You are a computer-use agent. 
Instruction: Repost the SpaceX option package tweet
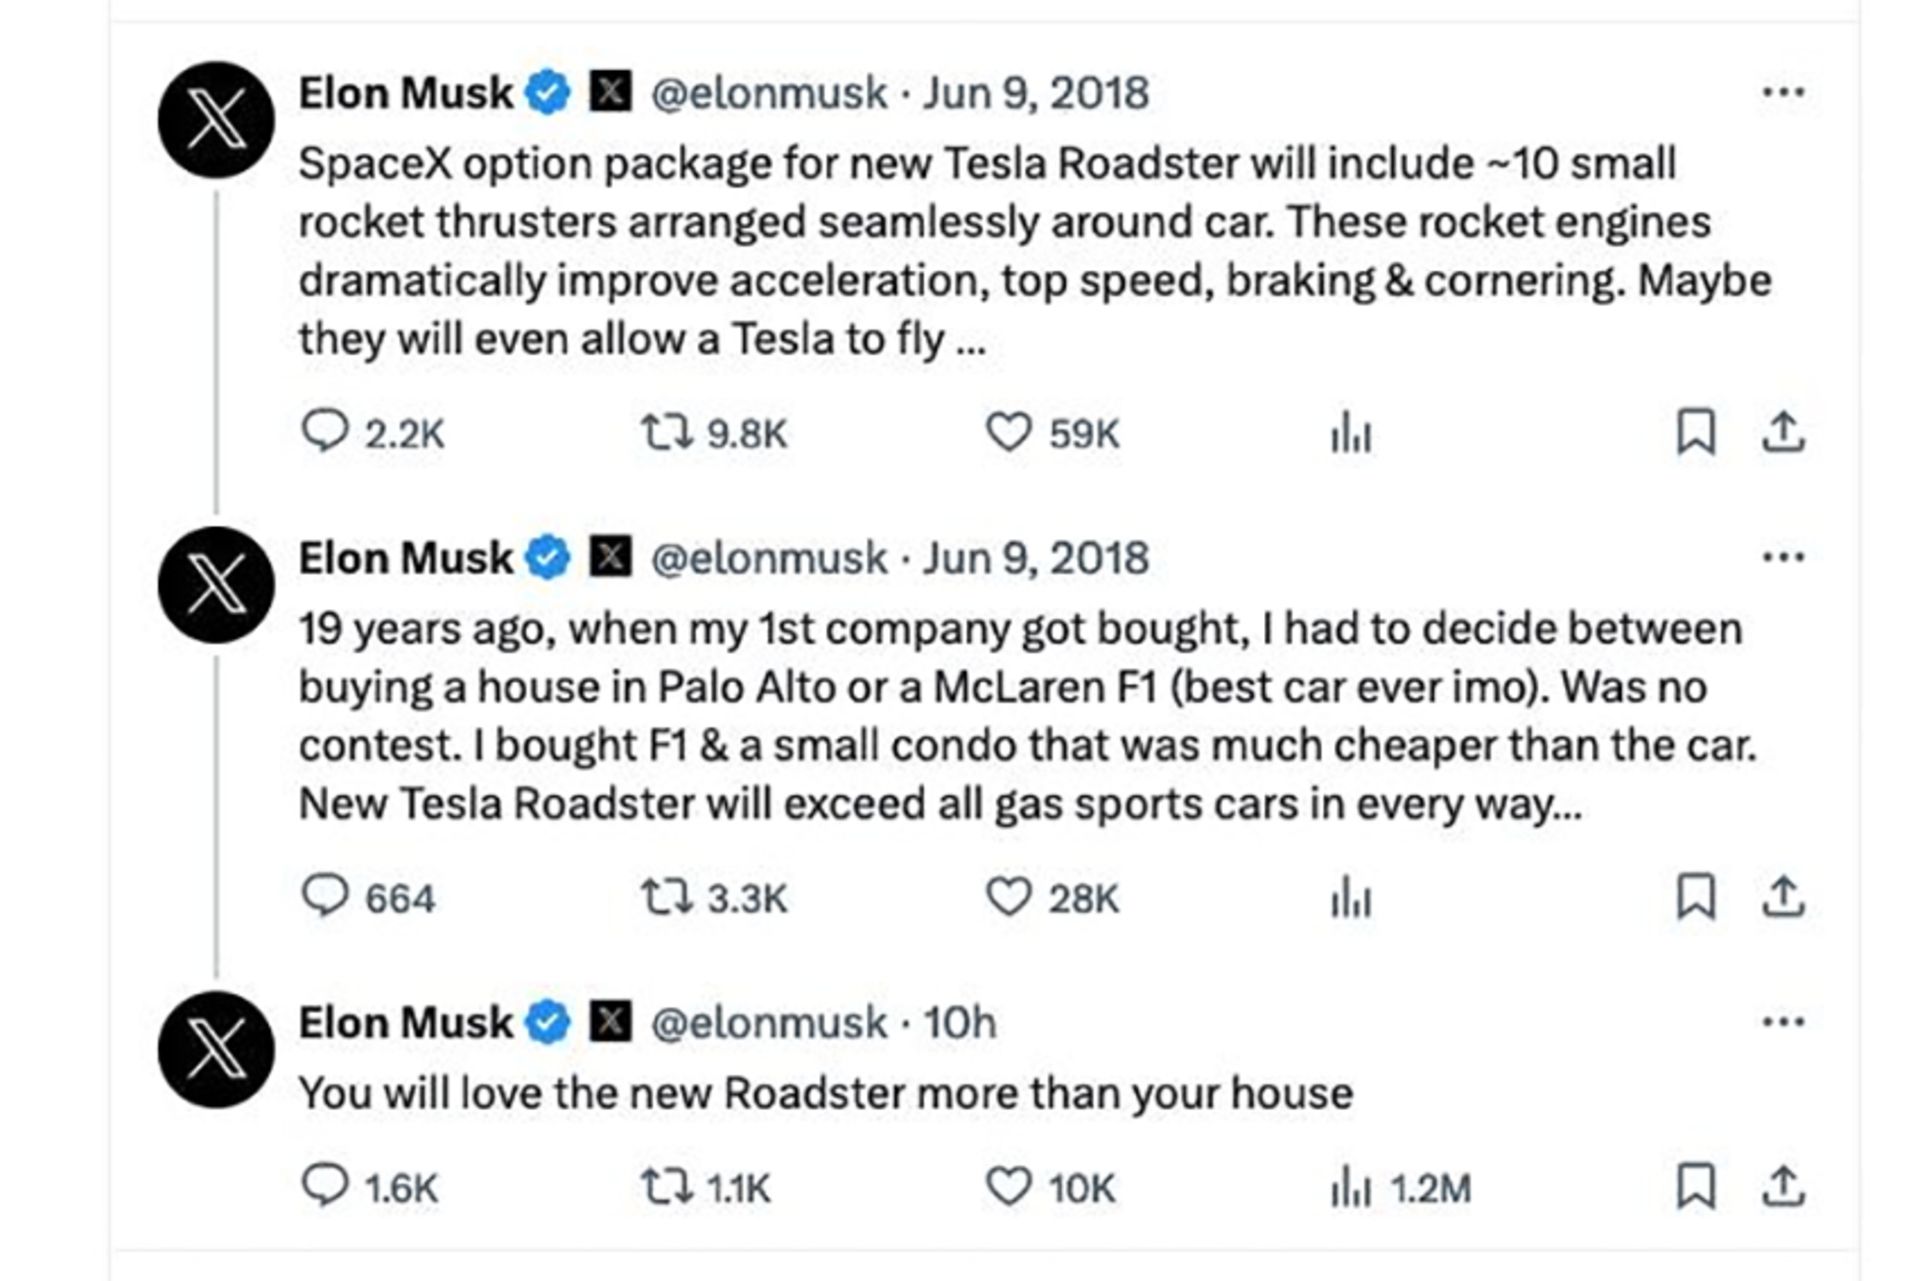coord(666,433)
